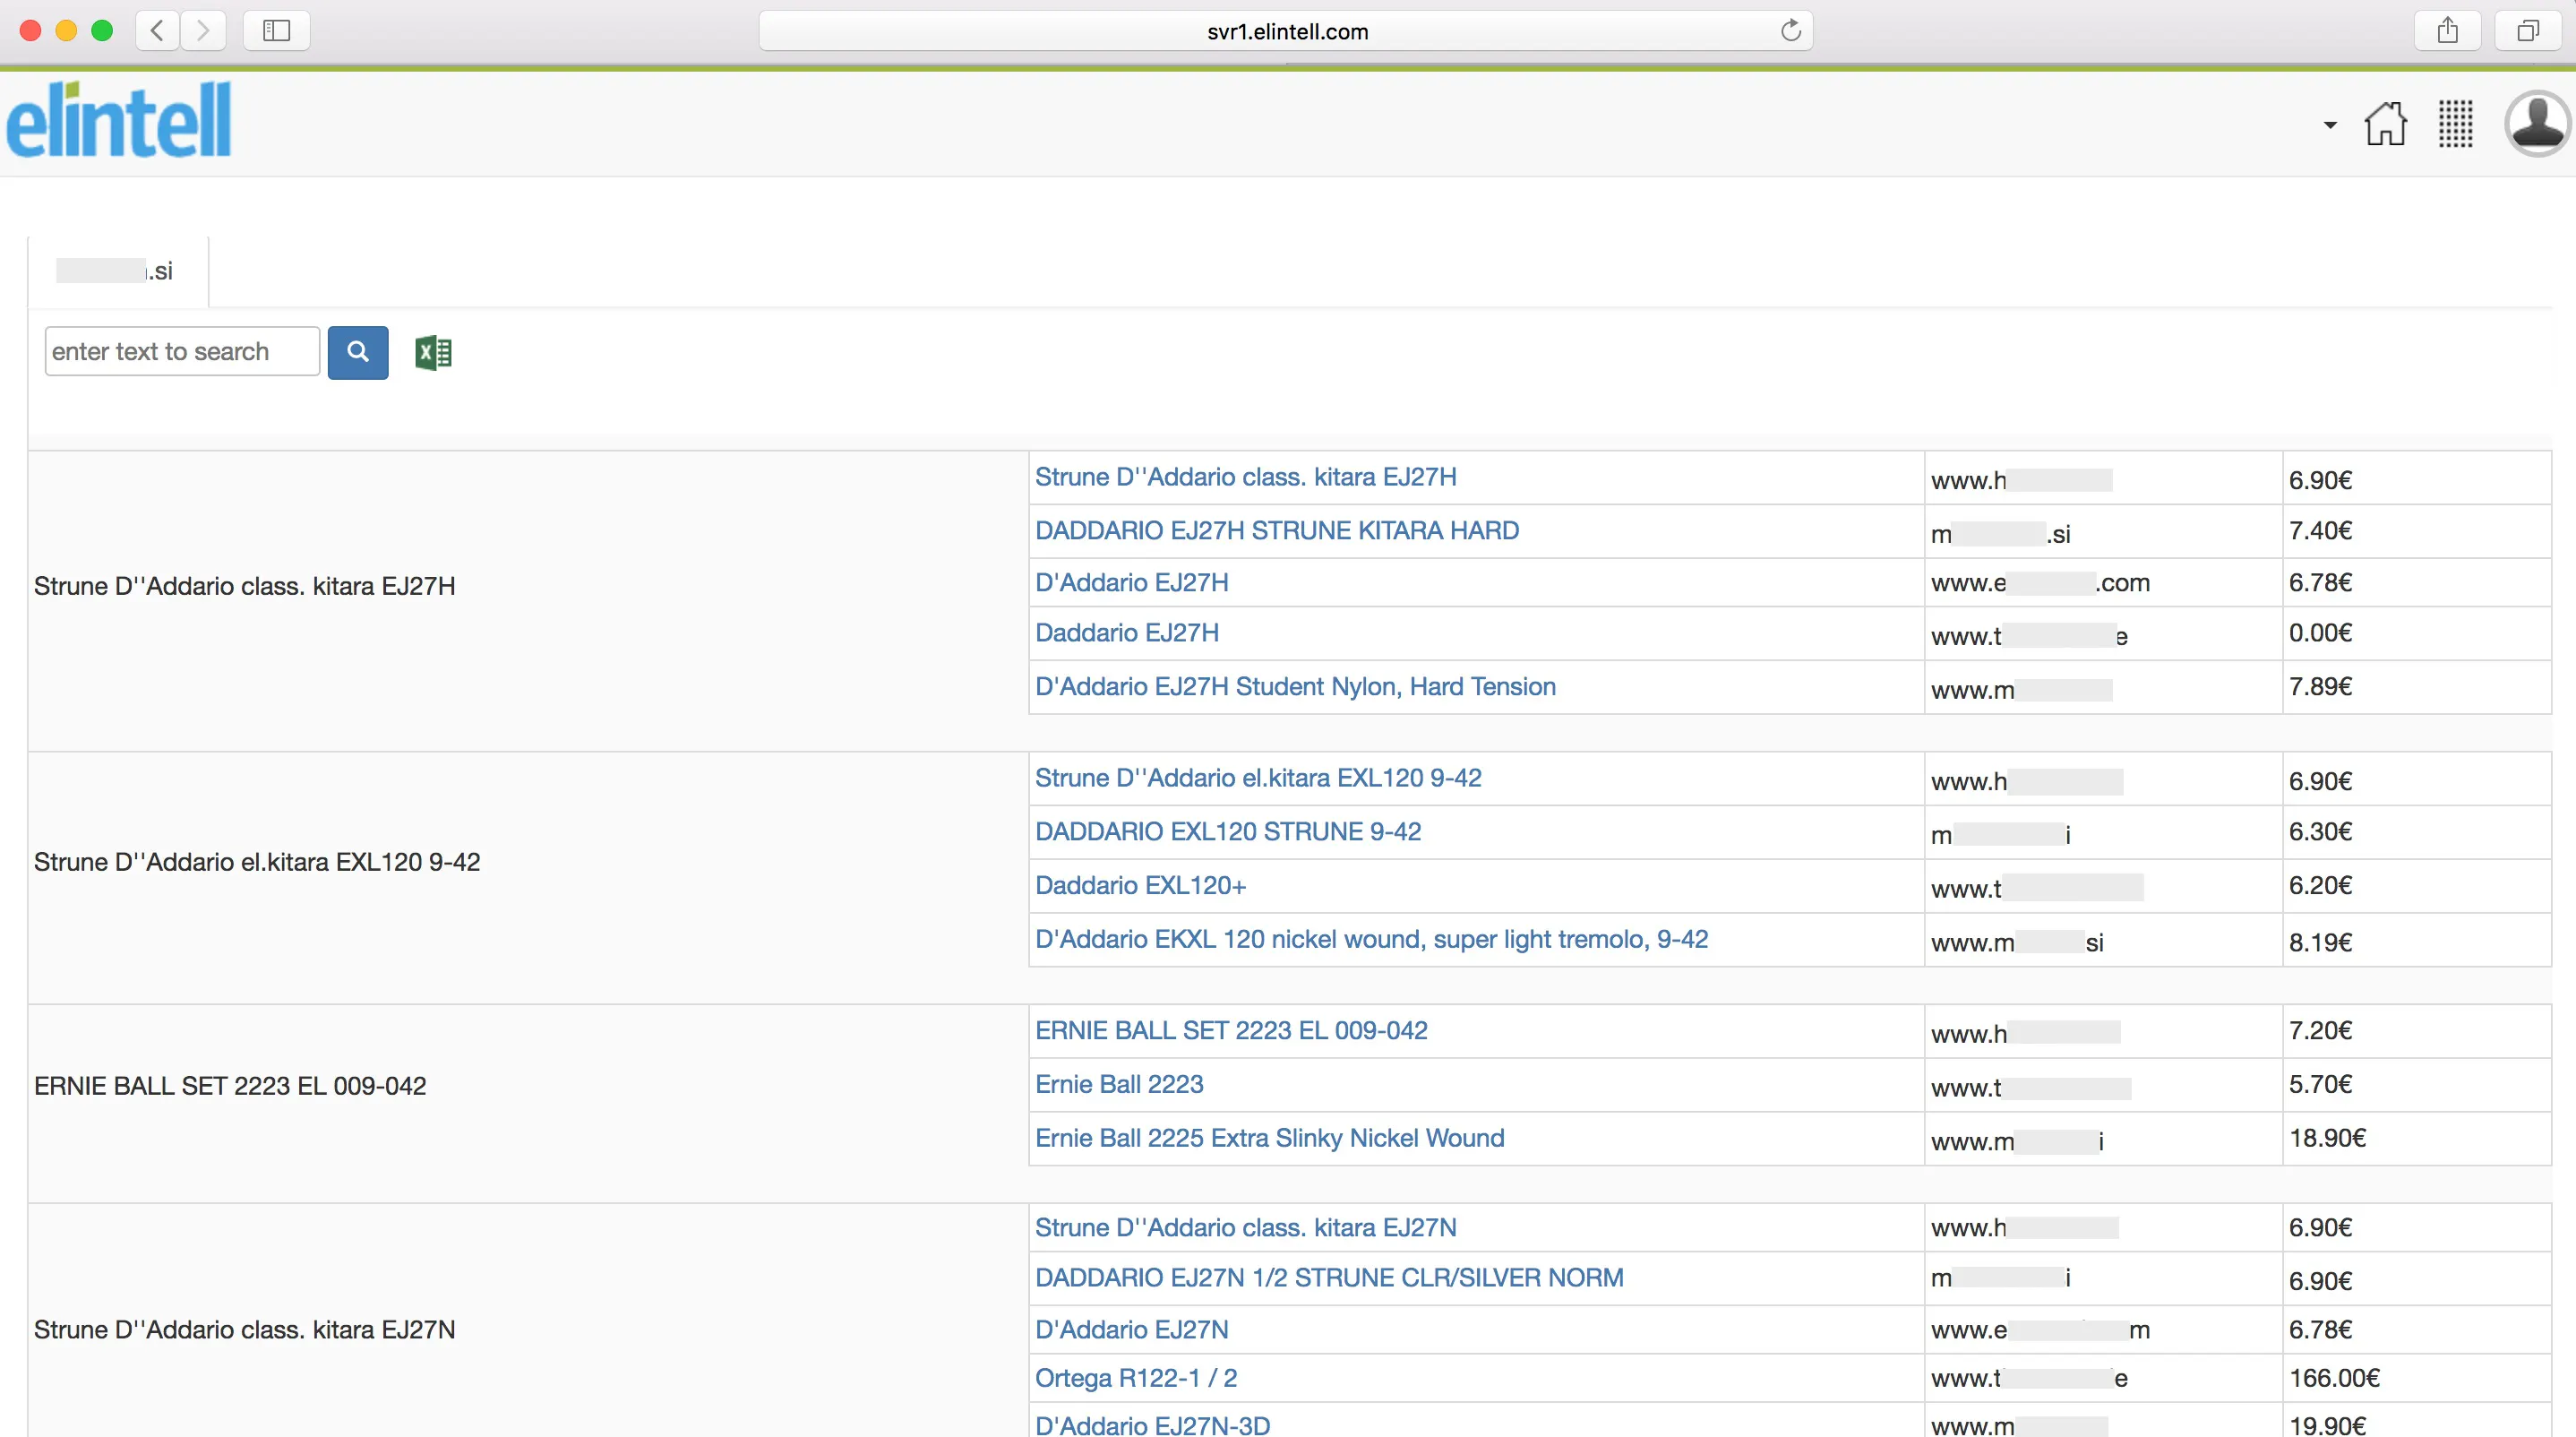Open 'Ernie Ball 2225 Extra Slinky Nickel Wound' link
The image size is (2576, 1437).
coord(1270,1138)
